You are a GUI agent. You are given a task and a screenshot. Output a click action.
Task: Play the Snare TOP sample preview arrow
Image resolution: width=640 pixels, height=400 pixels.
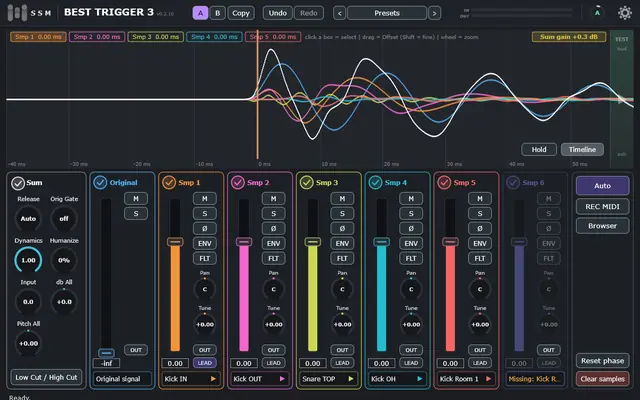tap(351, 379)
